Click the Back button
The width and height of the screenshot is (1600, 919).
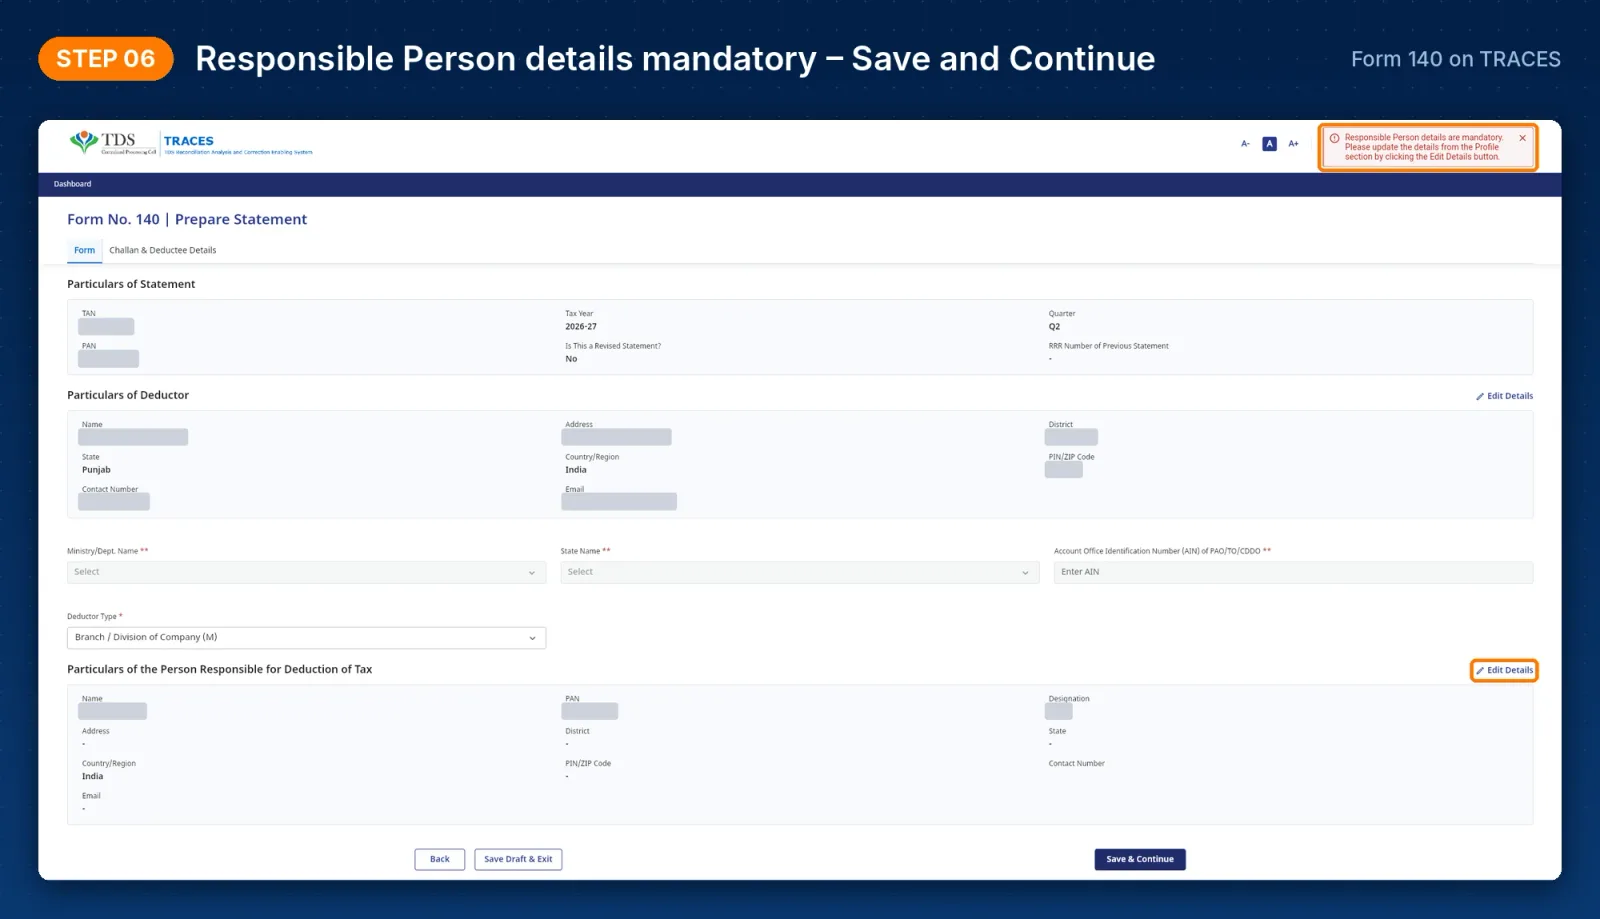coord(440,859)
